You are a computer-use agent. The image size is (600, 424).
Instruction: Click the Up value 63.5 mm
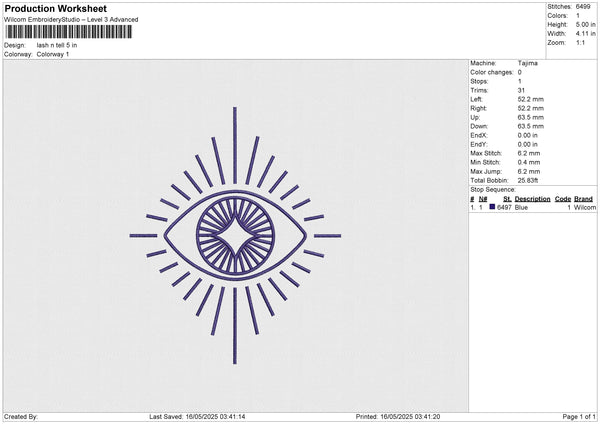coord(530,117)
